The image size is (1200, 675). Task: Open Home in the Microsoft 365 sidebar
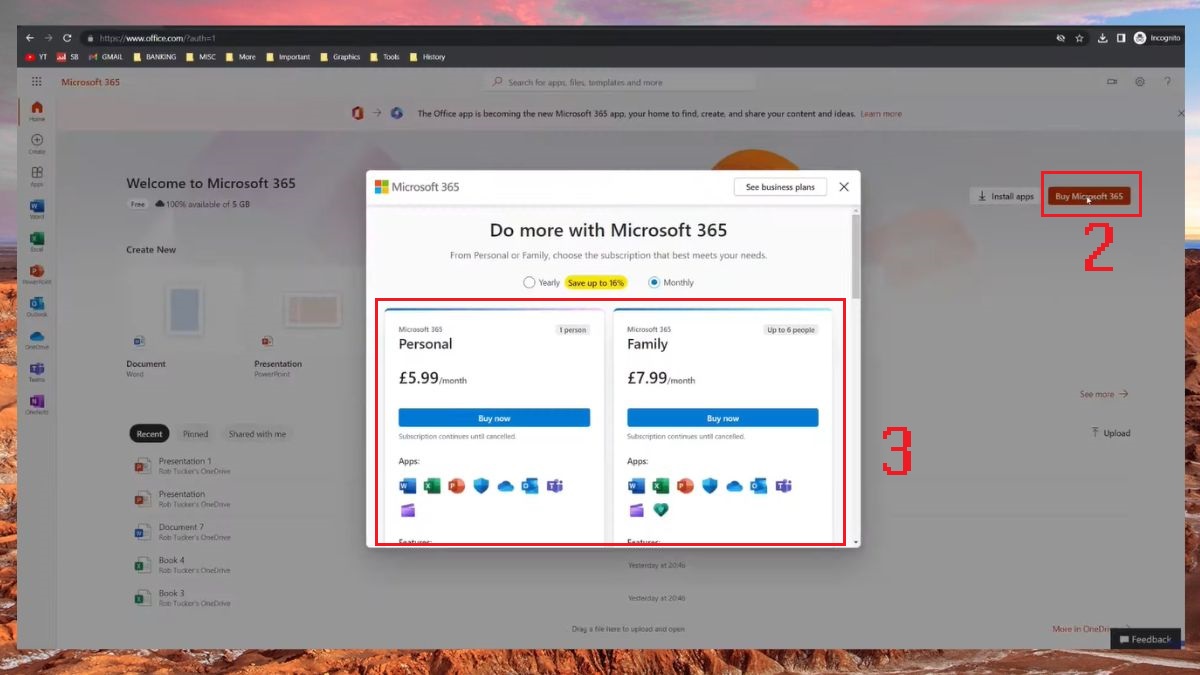[x=37, y=111]
